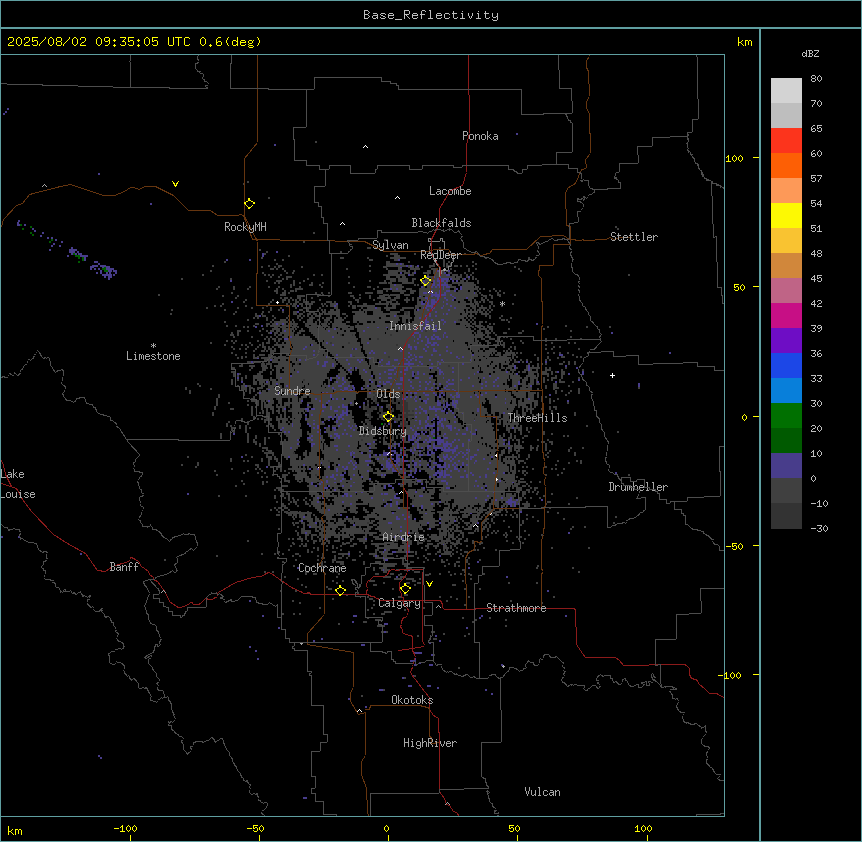Click the Airdrie label
This screenshot has height=842, width=862.
(x=404, y=537)
